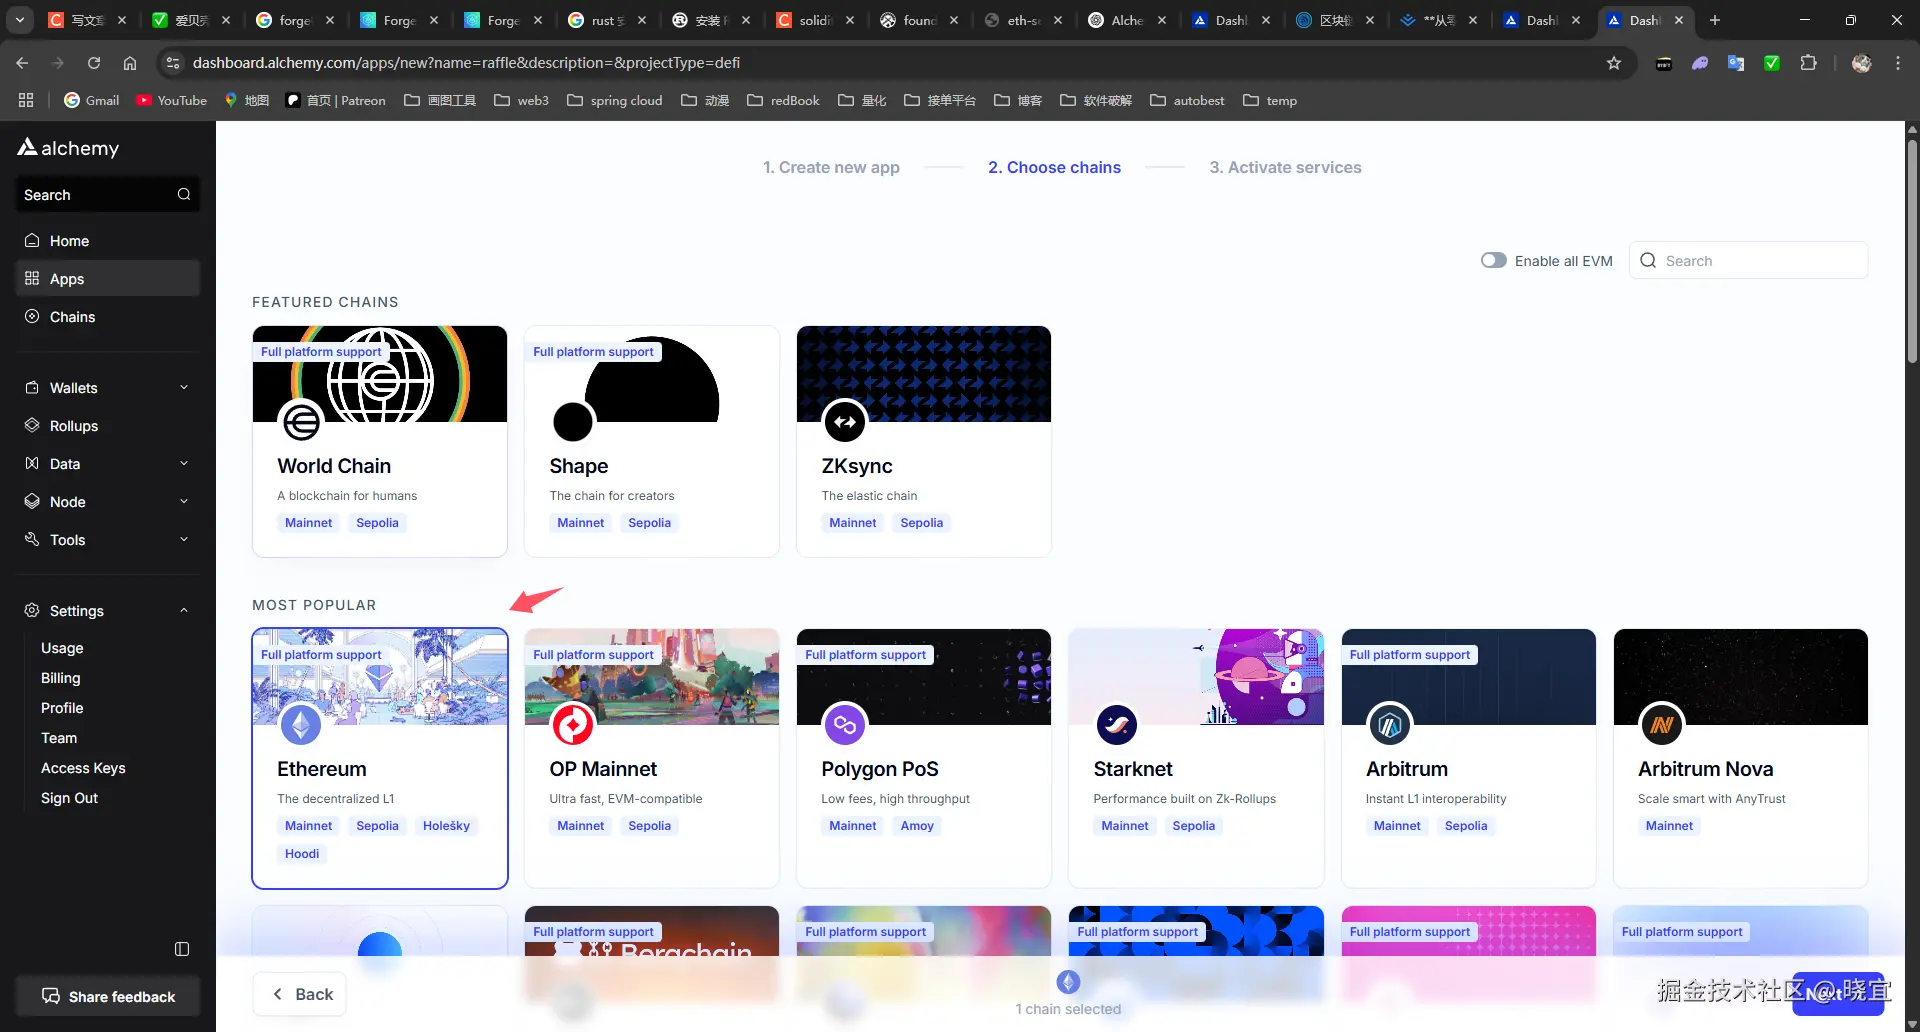
Task: Toggle Amoy network on Polygon PoS card
Action: (x=917, y=826)
